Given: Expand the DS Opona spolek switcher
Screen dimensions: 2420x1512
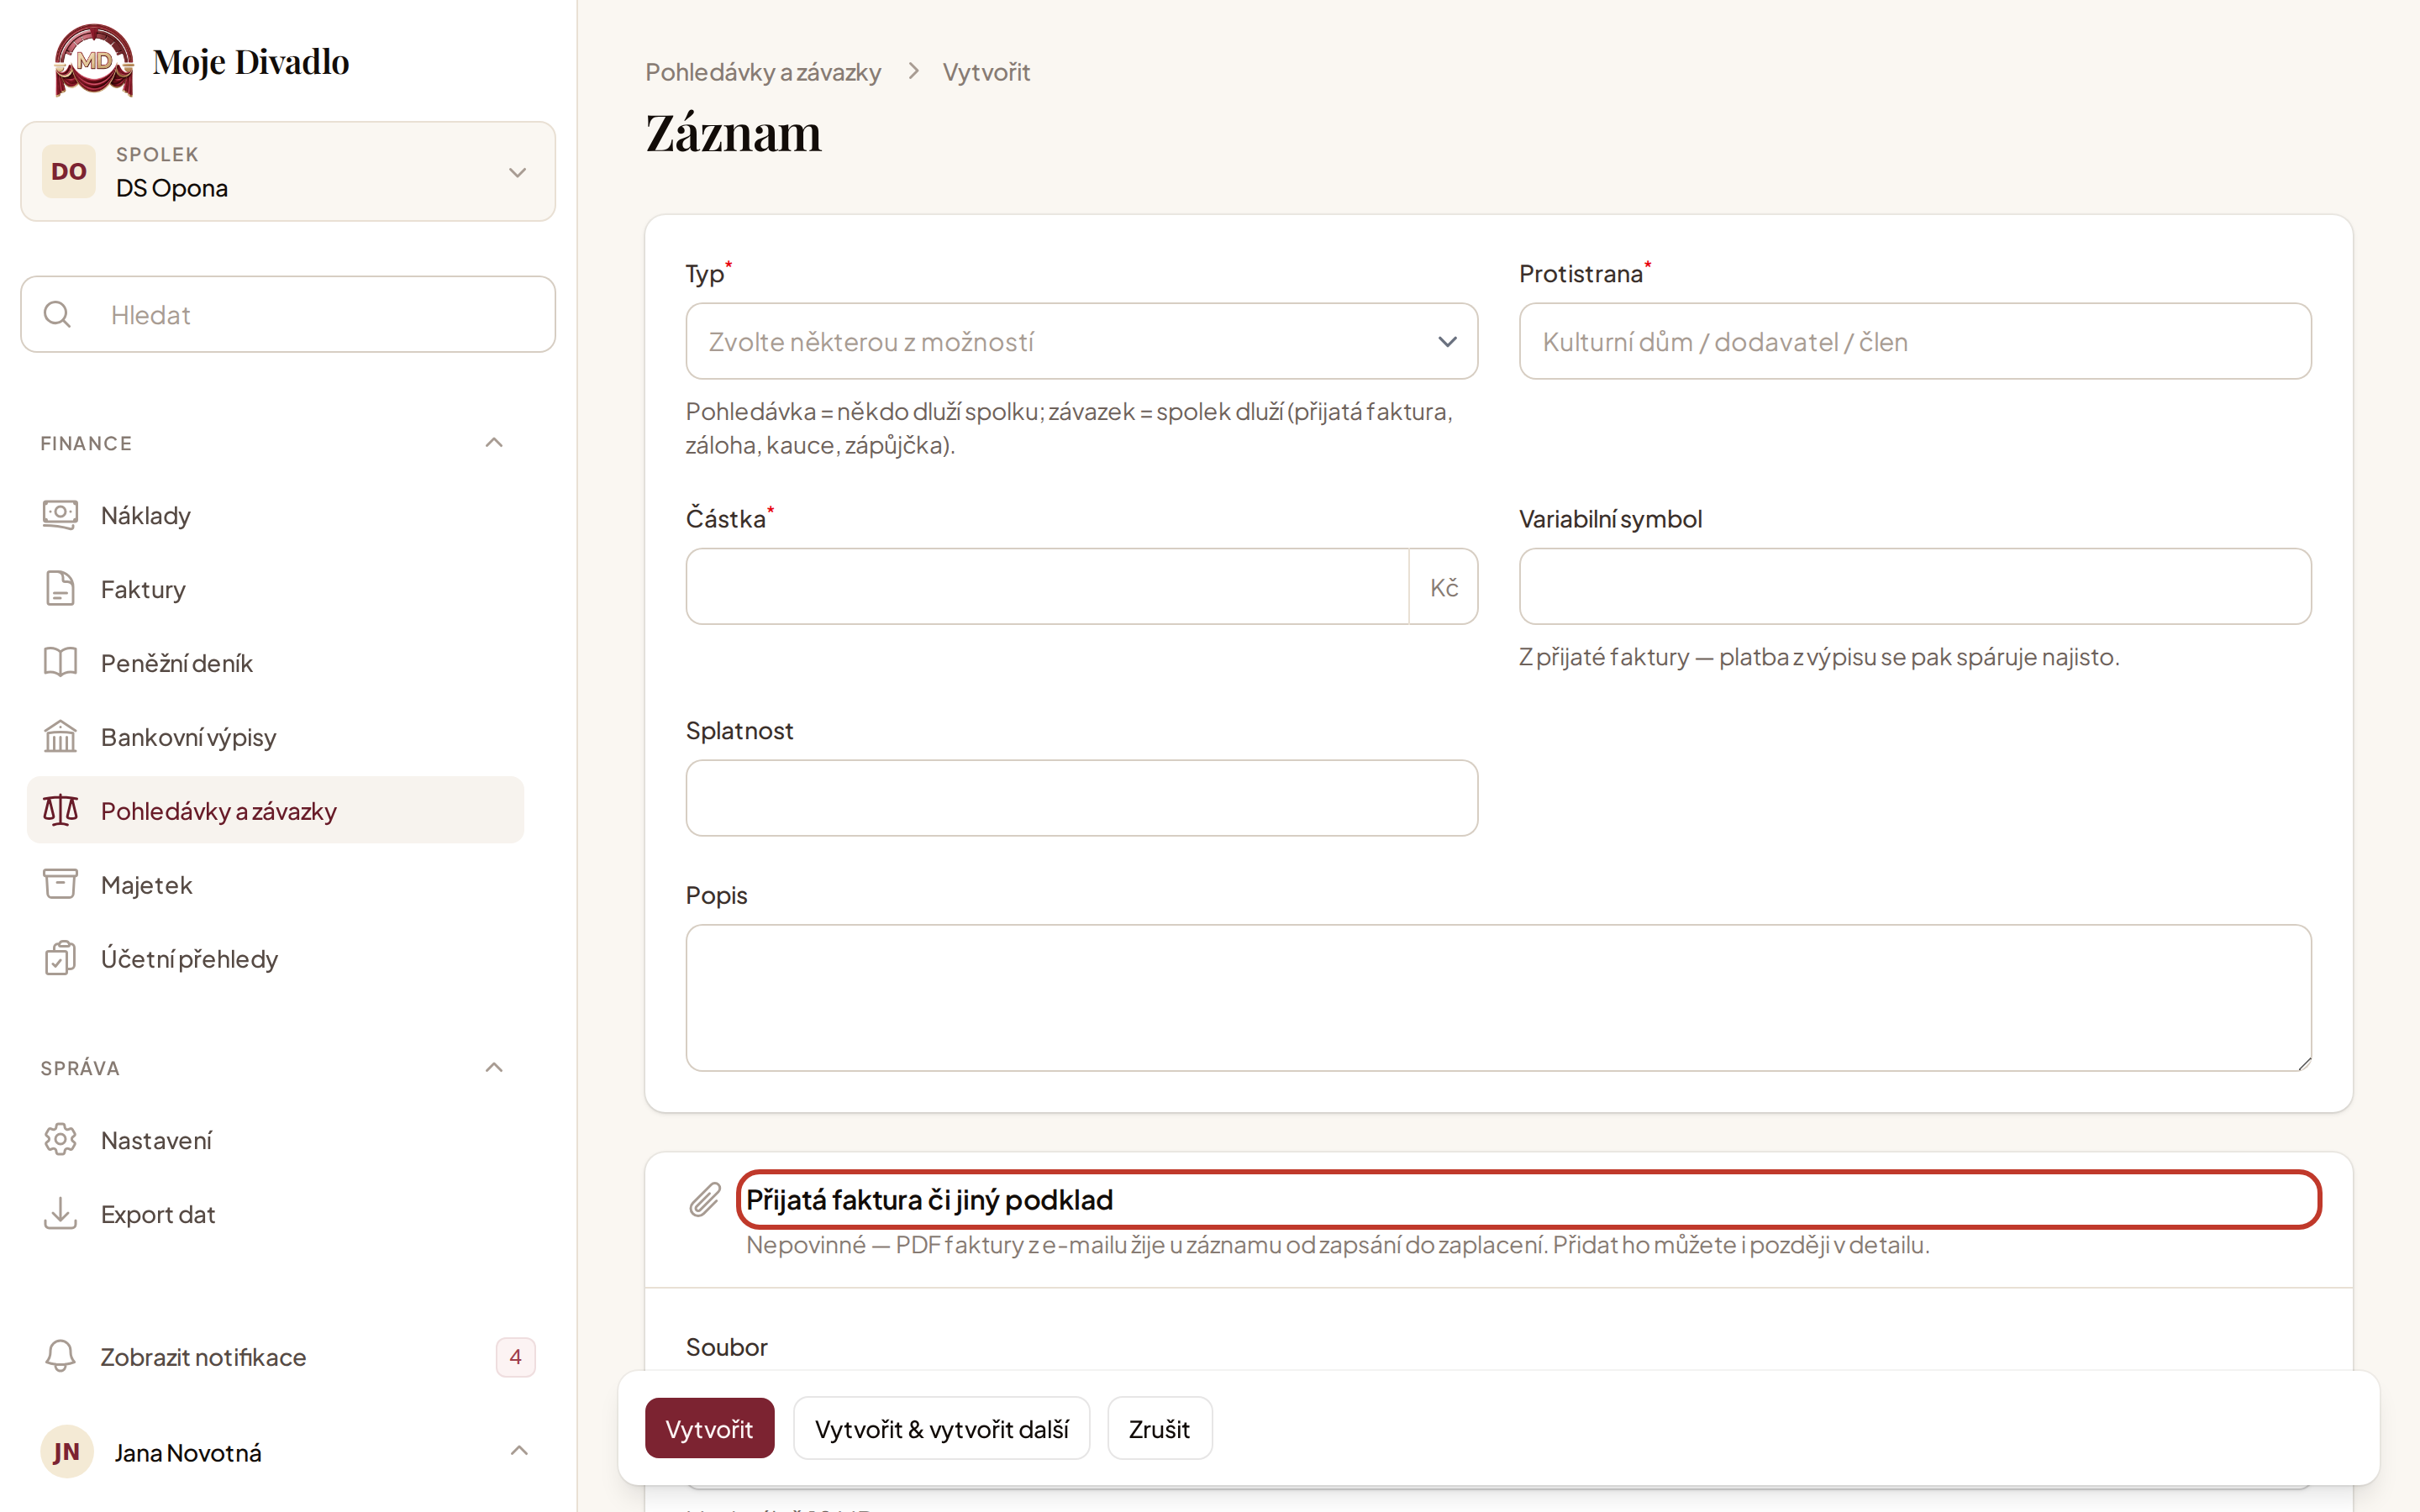Looking at the screenshot, I should click(x=288, y=171).
